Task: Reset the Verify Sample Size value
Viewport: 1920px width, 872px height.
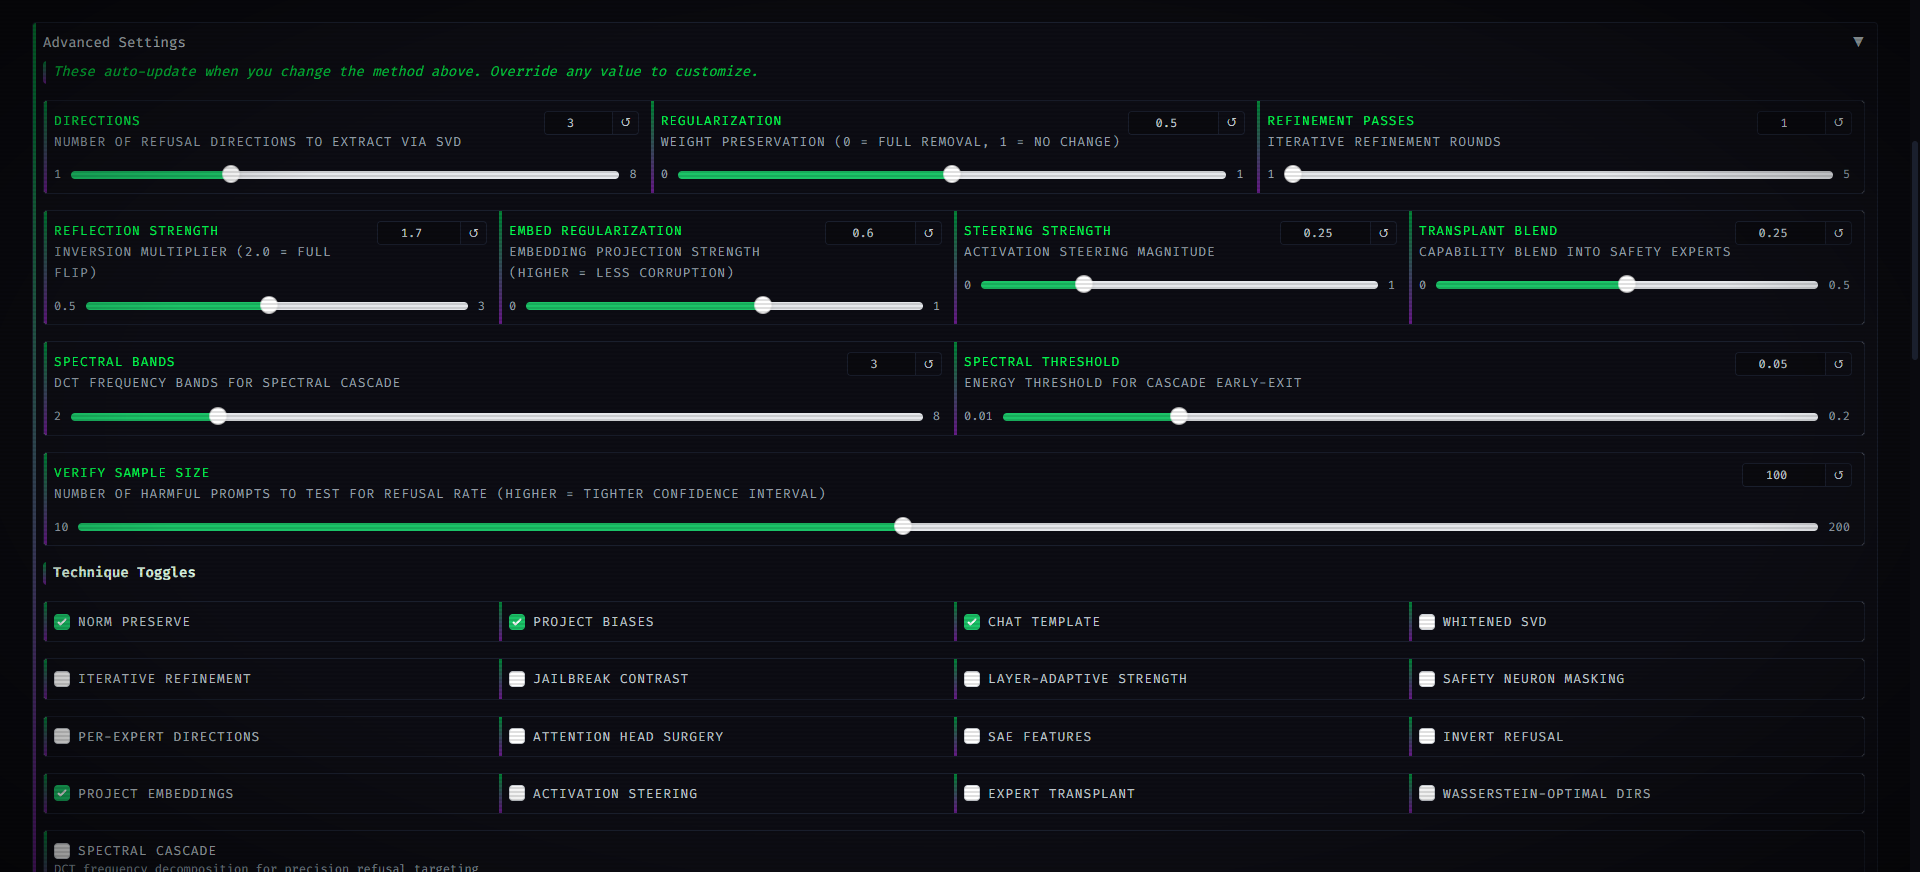Action: (1839, 475)
